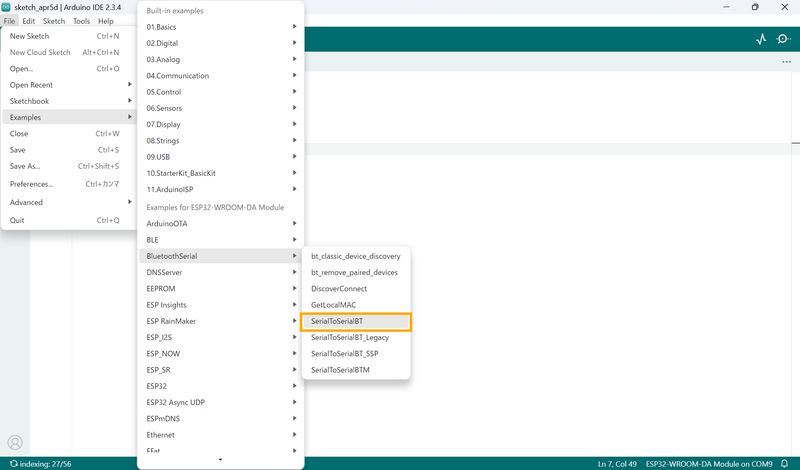Open ESP_SR examples submenu
Screen dimensions: 800x470
(220, 370)
